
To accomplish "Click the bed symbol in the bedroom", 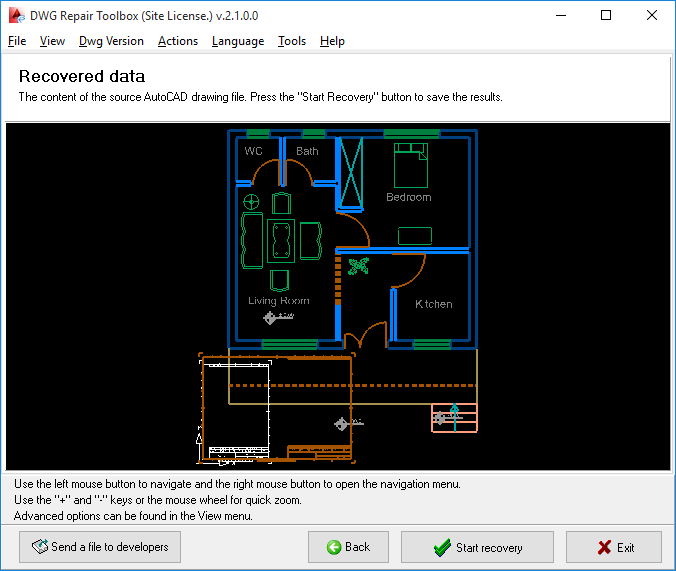I will [x=411, y=165].
